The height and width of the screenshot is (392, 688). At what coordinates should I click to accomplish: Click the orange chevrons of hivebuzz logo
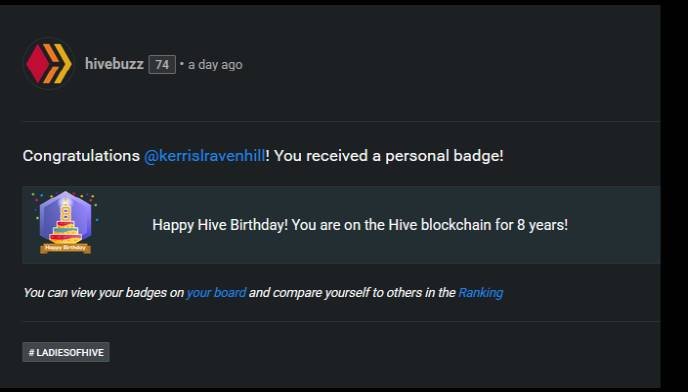[57, 64]
